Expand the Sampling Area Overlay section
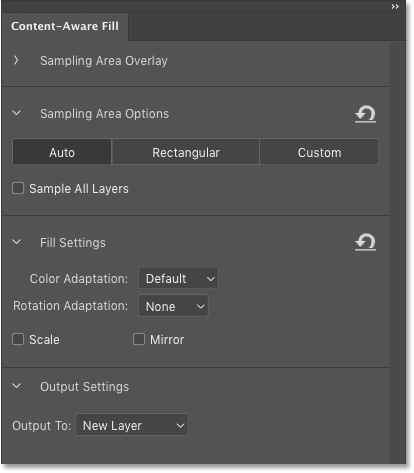 [x=16, y=60]
